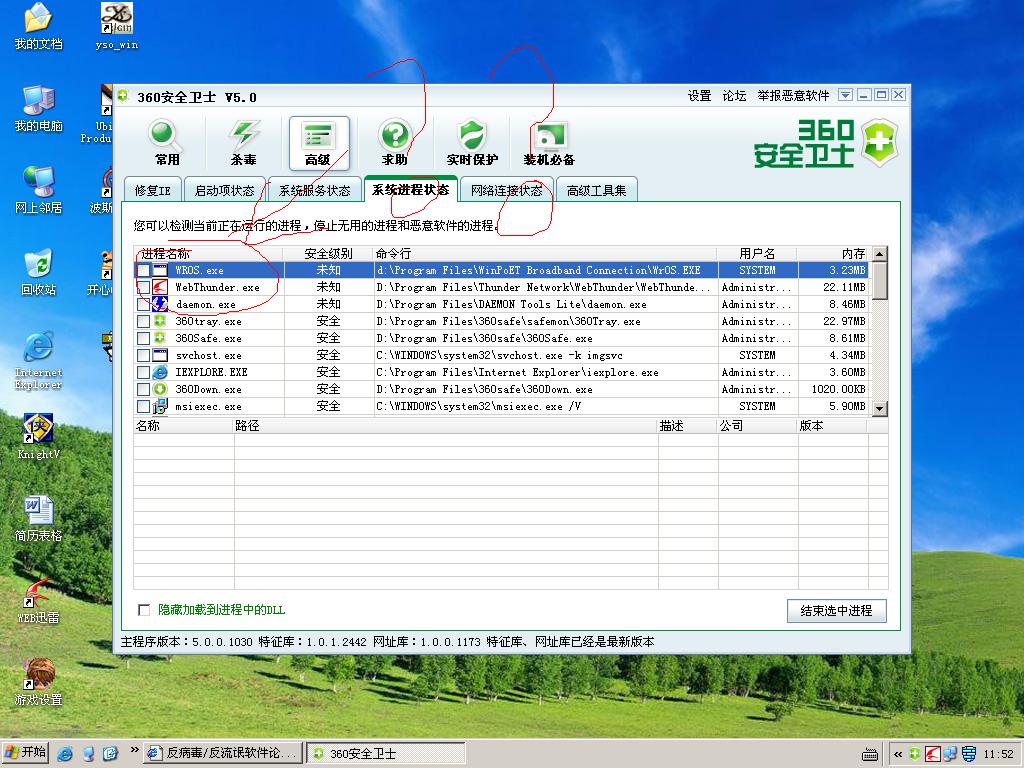Switch to 启动项状态 tab
The image size is (1024, 768).
[225, 190]
